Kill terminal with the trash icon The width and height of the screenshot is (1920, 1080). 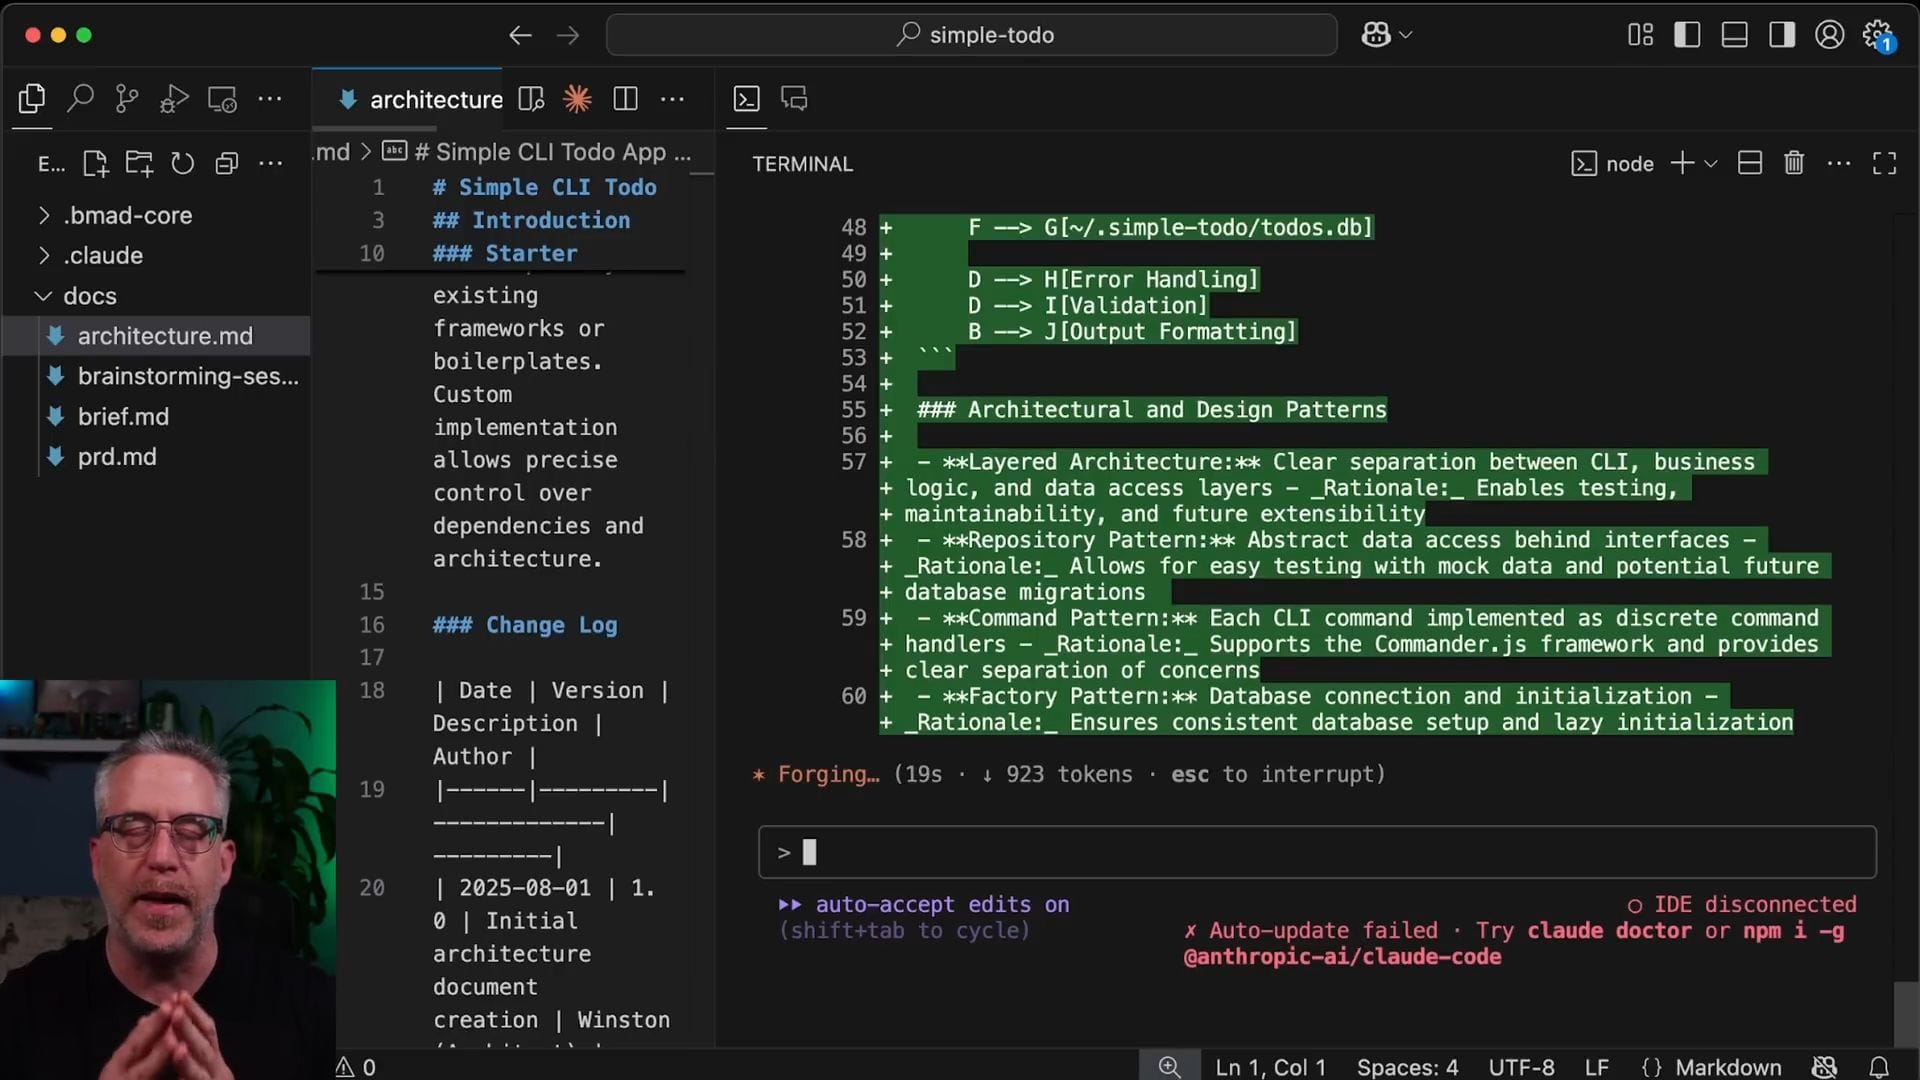click(x=1794, y=163)
